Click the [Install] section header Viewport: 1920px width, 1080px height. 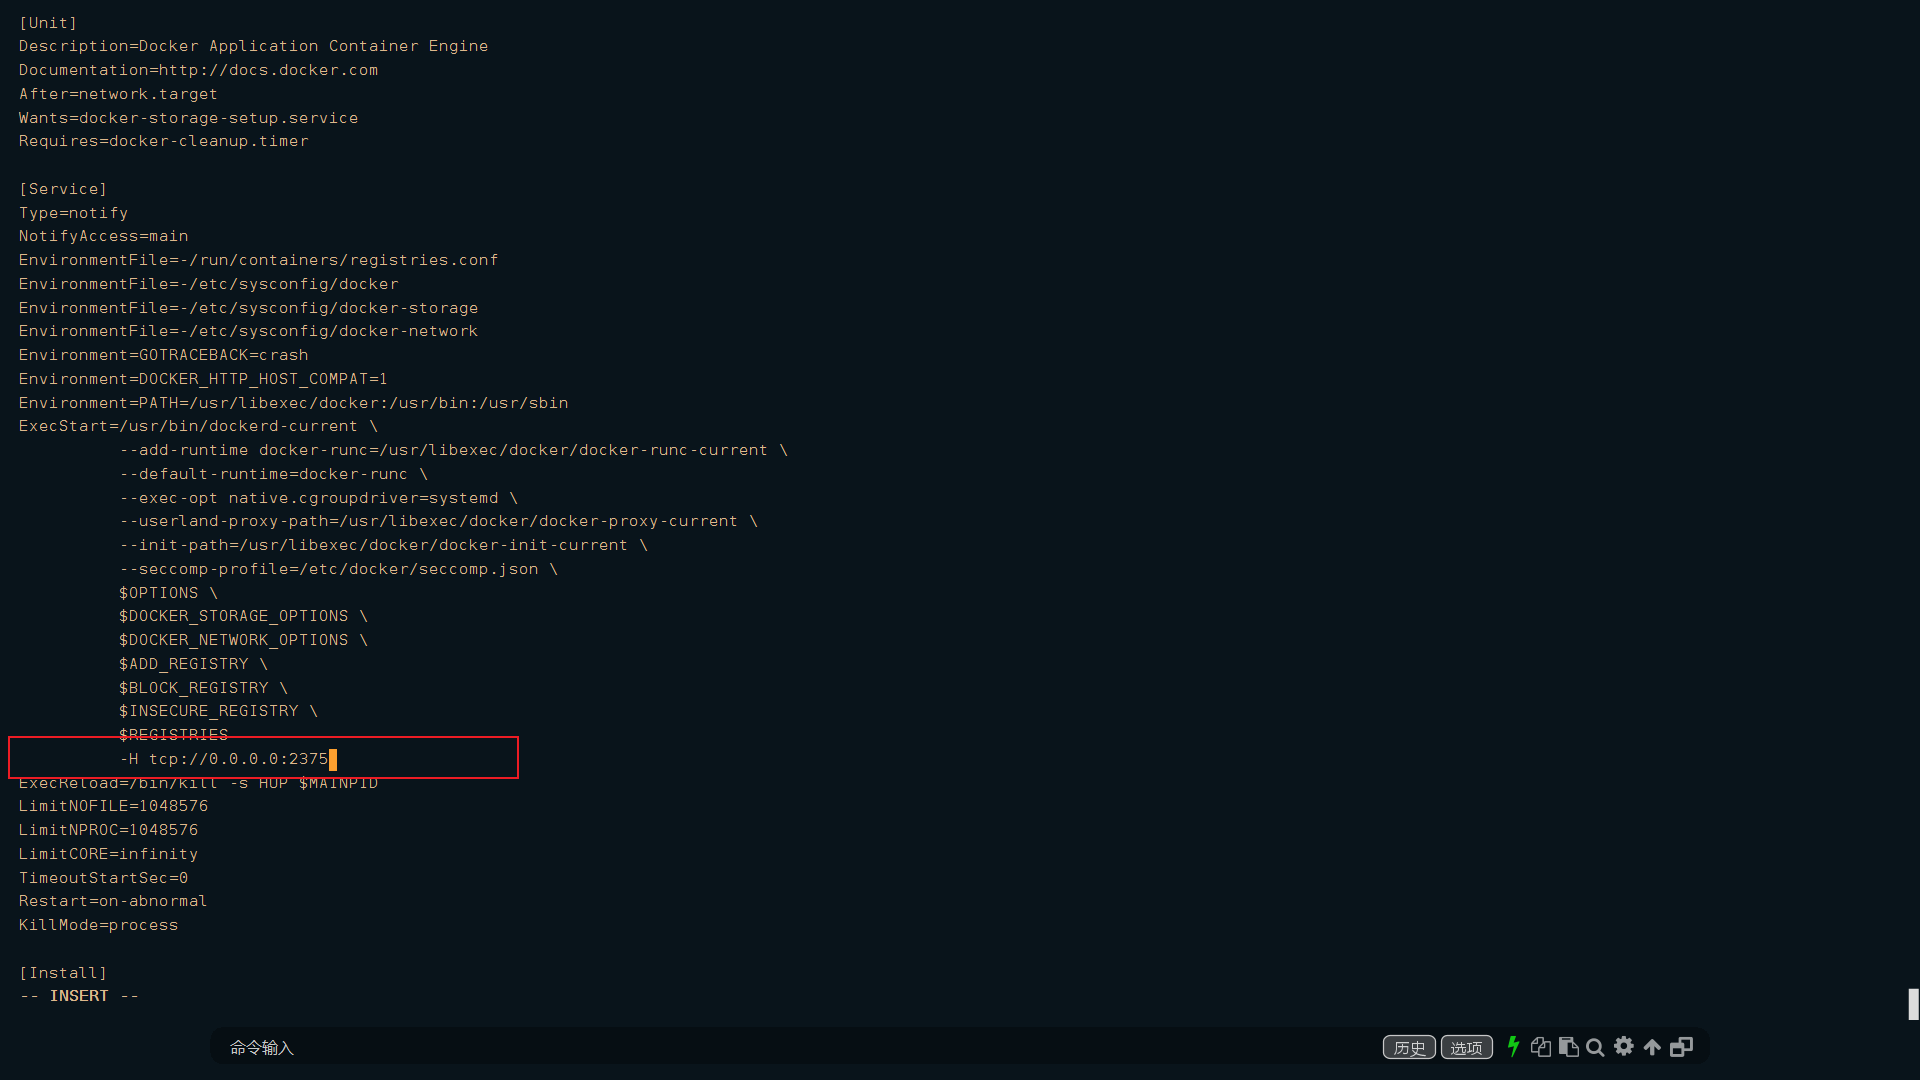63,973
